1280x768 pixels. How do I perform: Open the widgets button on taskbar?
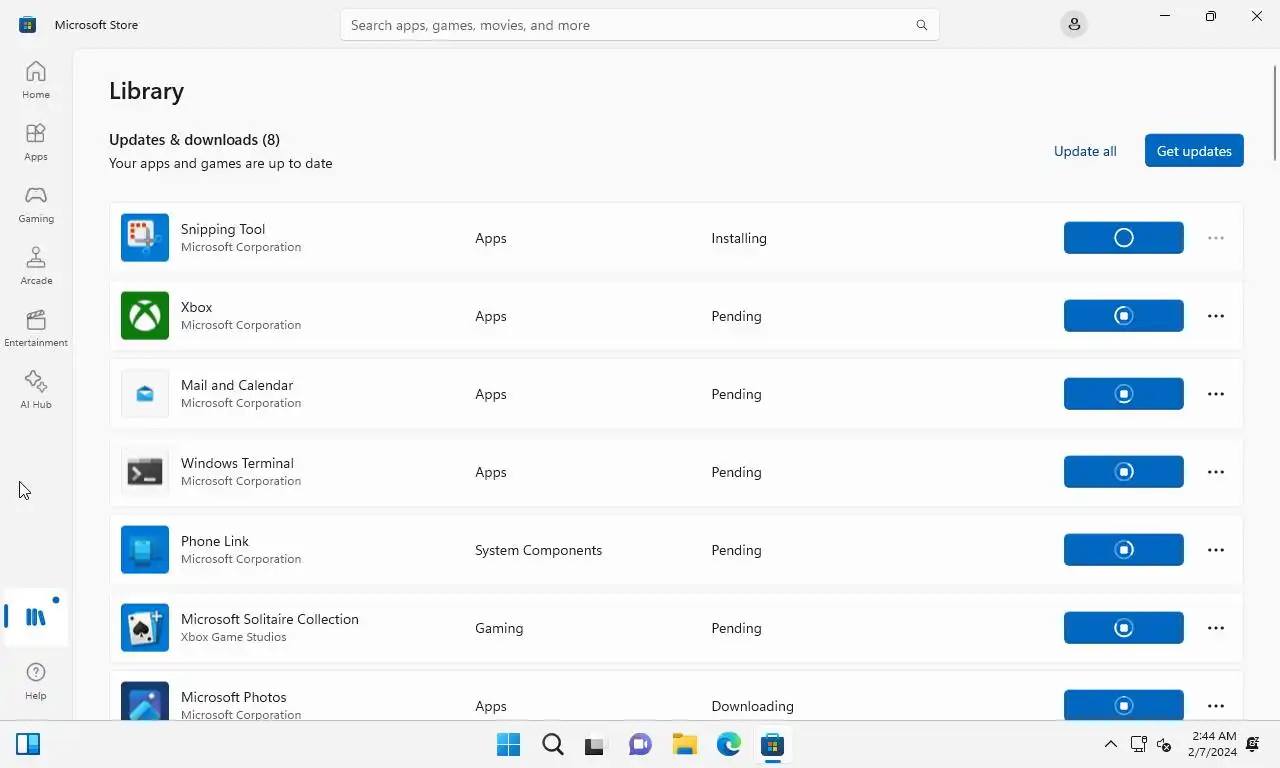coord(28,744)
